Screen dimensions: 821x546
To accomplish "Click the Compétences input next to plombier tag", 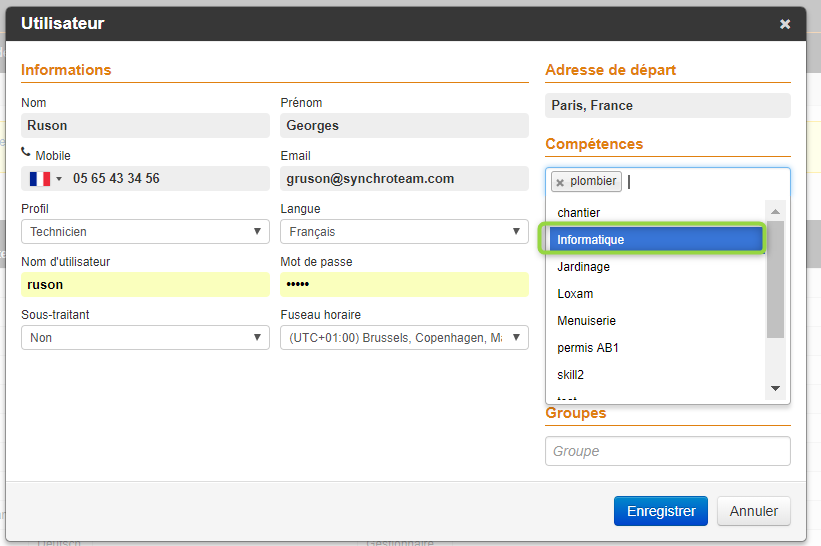I will [x=707, y=182].
